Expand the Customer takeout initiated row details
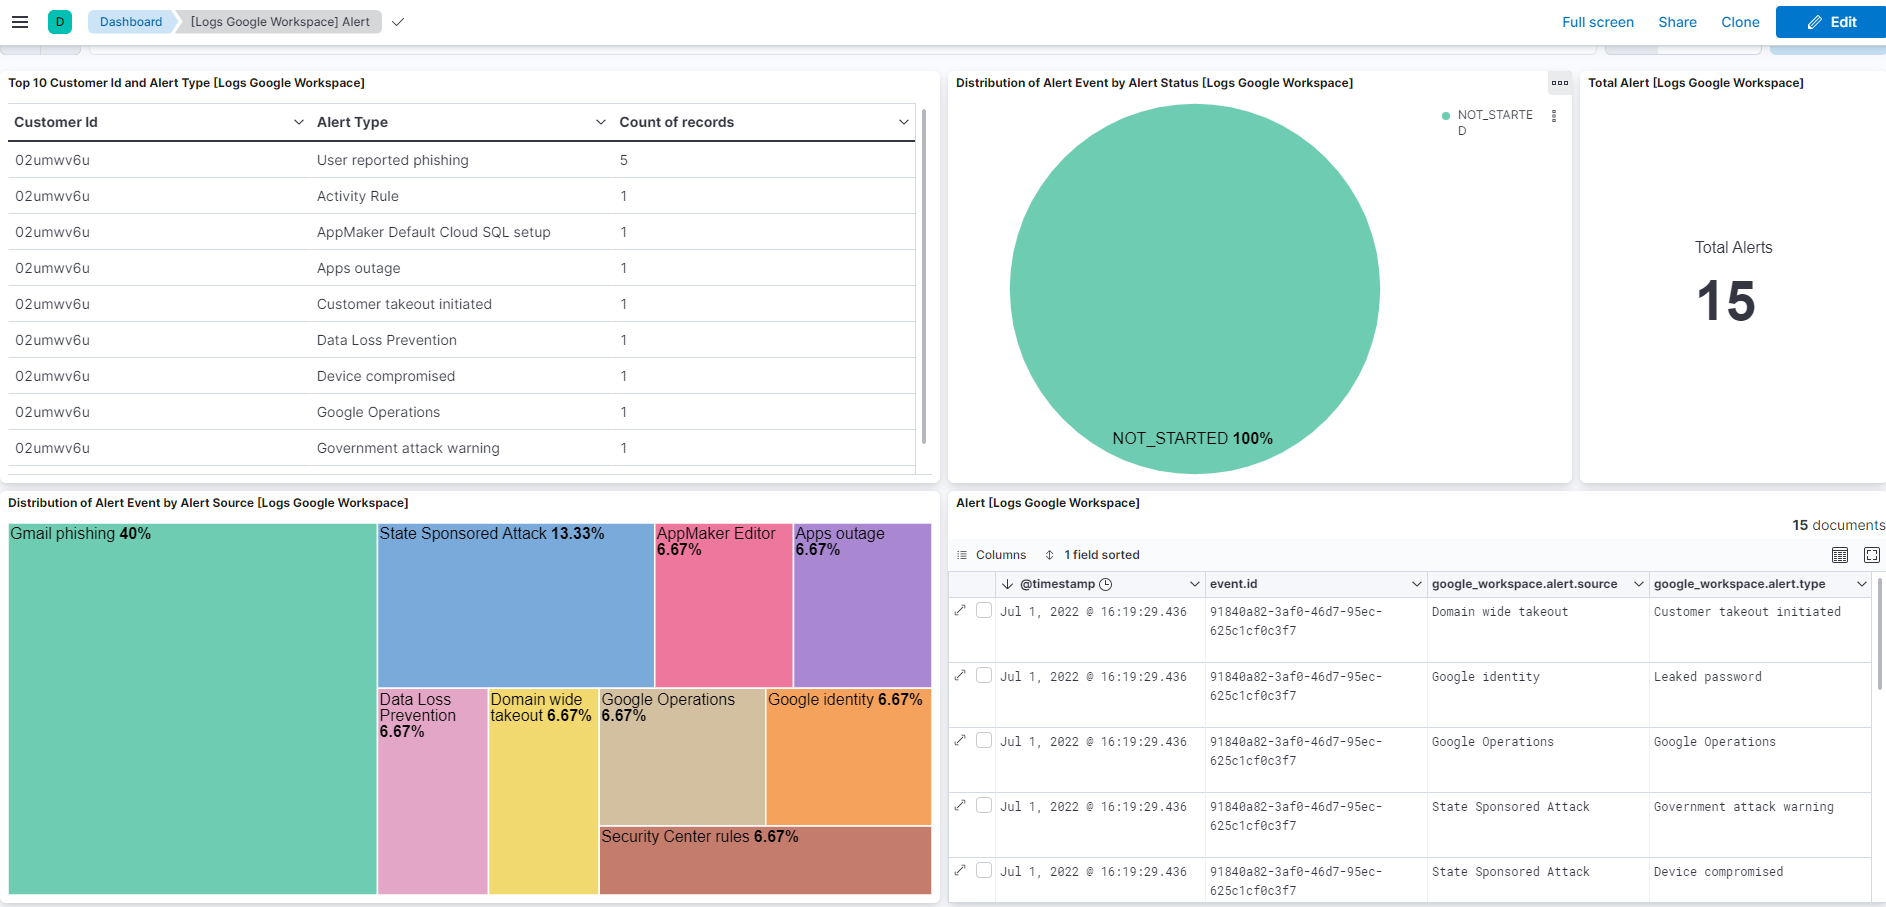 pyautogui.click(x=960, y=610)
